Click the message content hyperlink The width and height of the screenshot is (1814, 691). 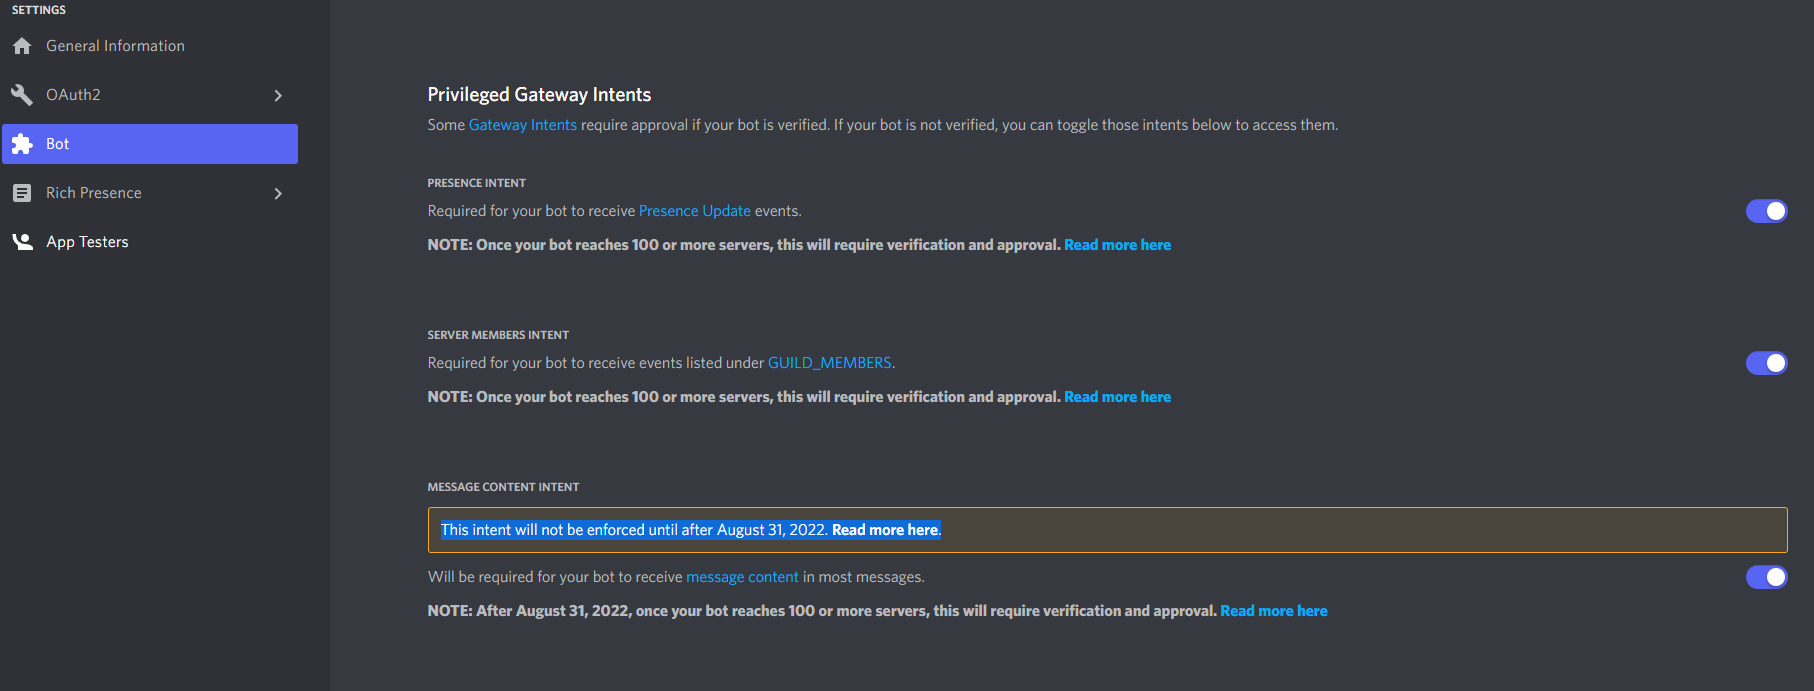tap(742, 577)
